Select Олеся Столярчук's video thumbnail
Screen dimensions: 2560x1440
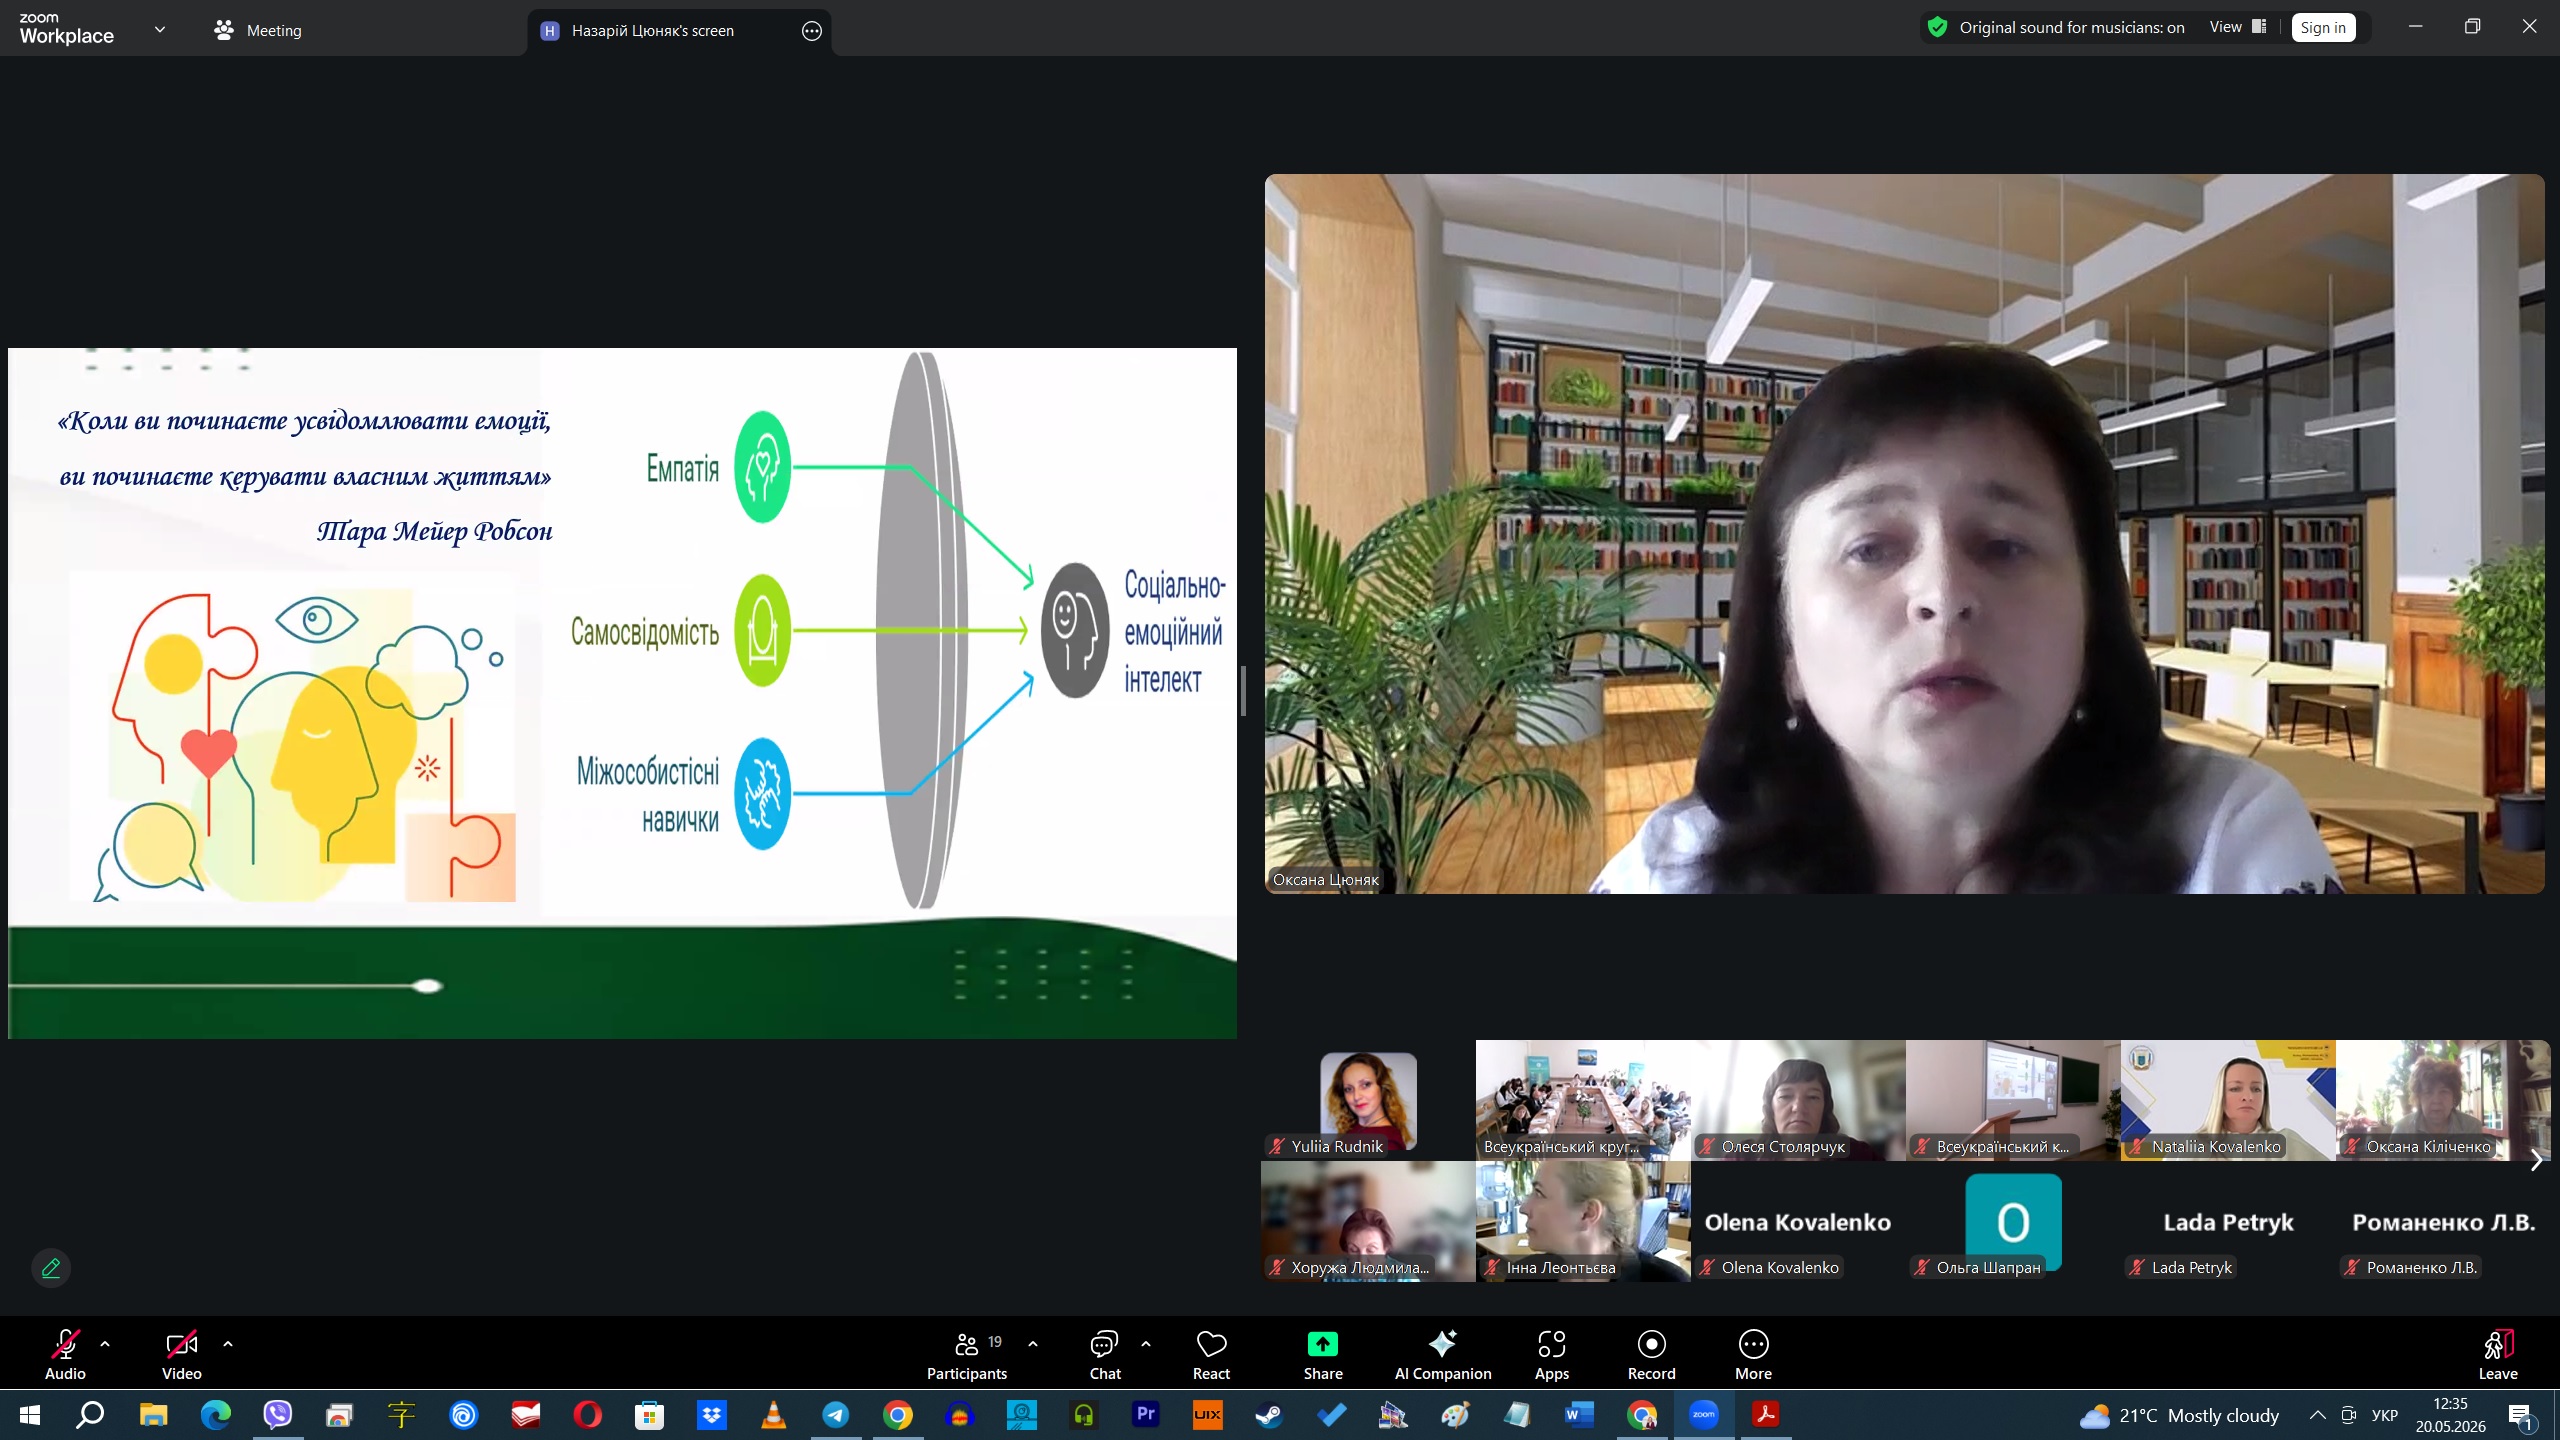coord(1798,1100)
